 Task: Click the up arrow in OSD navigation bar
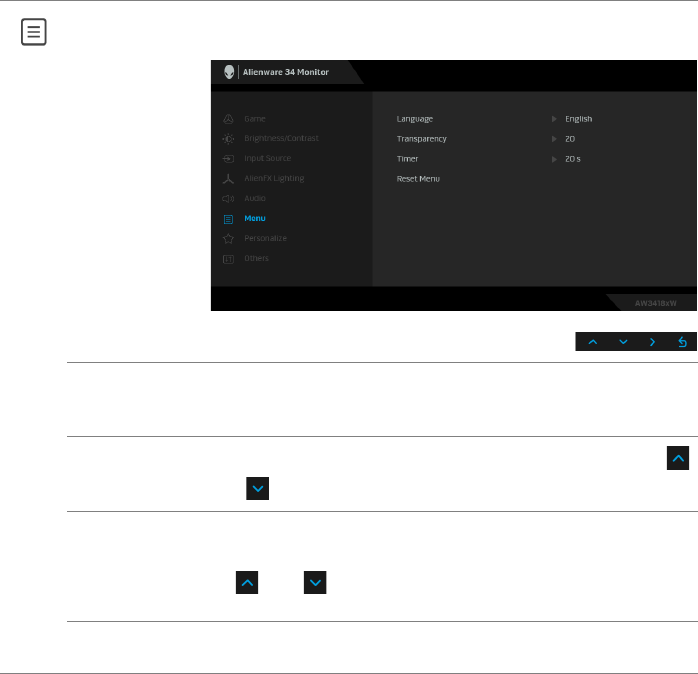coord(592,342)
